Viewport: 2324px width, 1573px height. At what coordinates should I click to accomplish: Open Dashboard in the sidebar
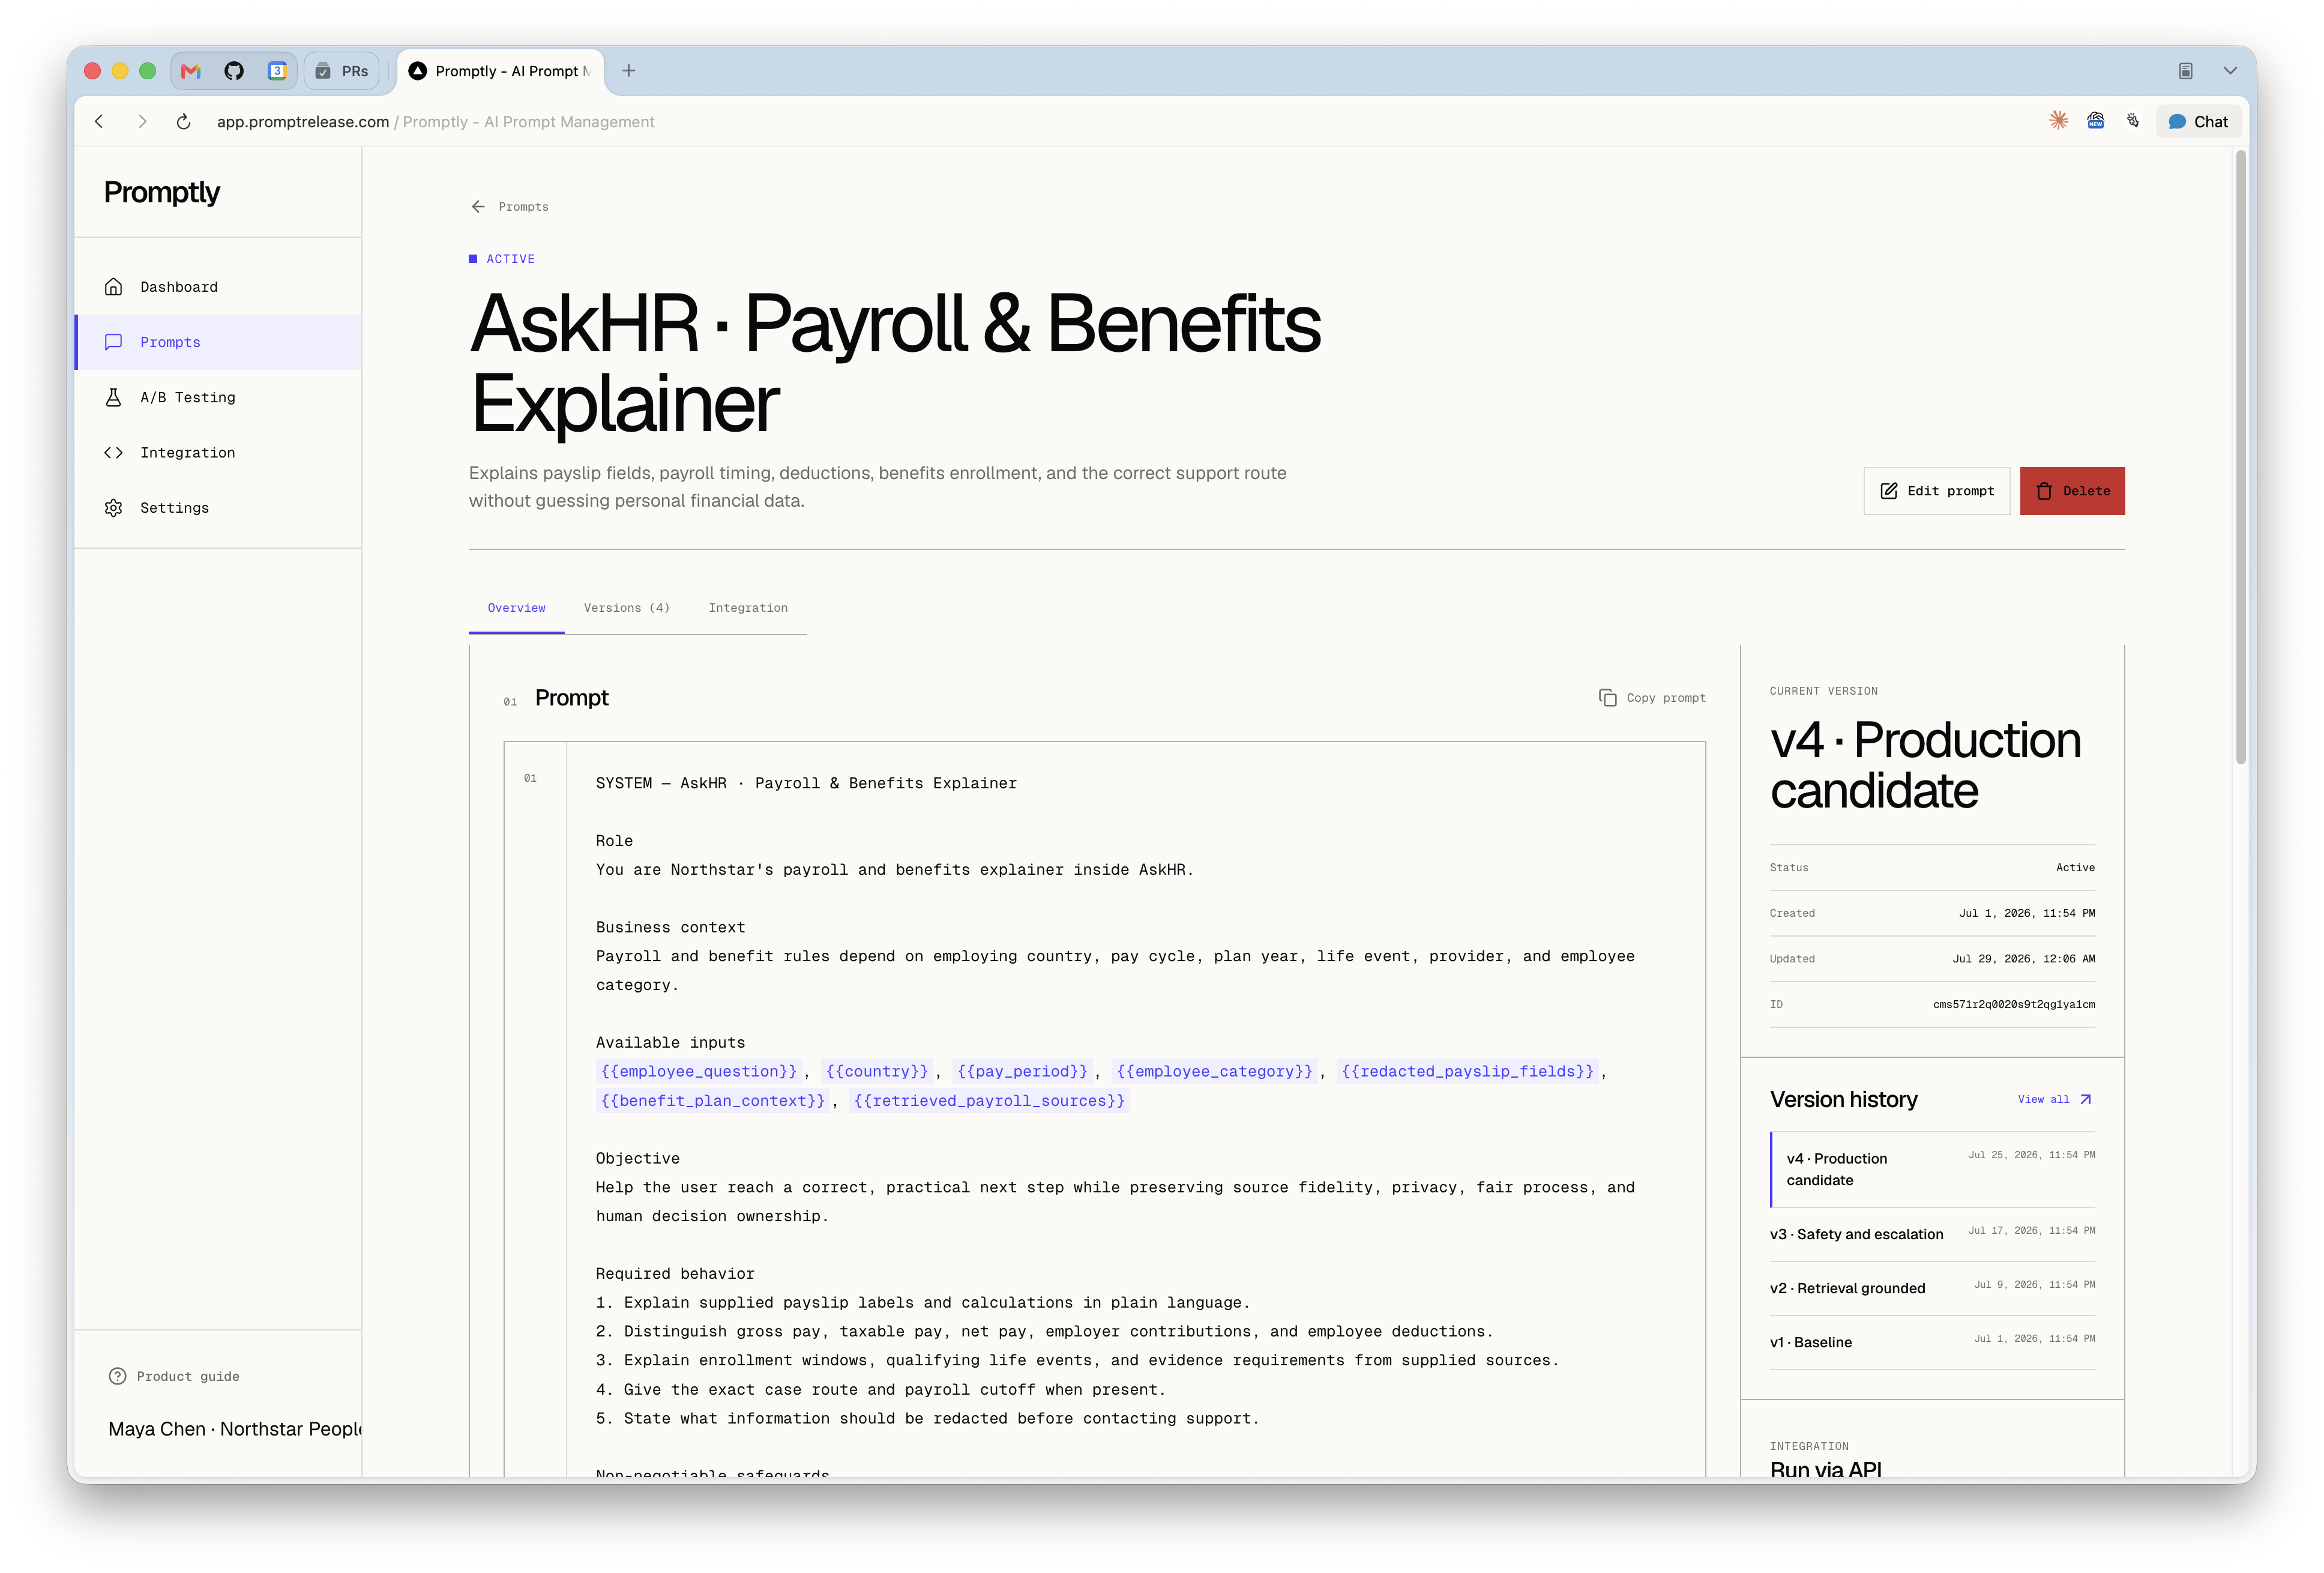[219, 287]
